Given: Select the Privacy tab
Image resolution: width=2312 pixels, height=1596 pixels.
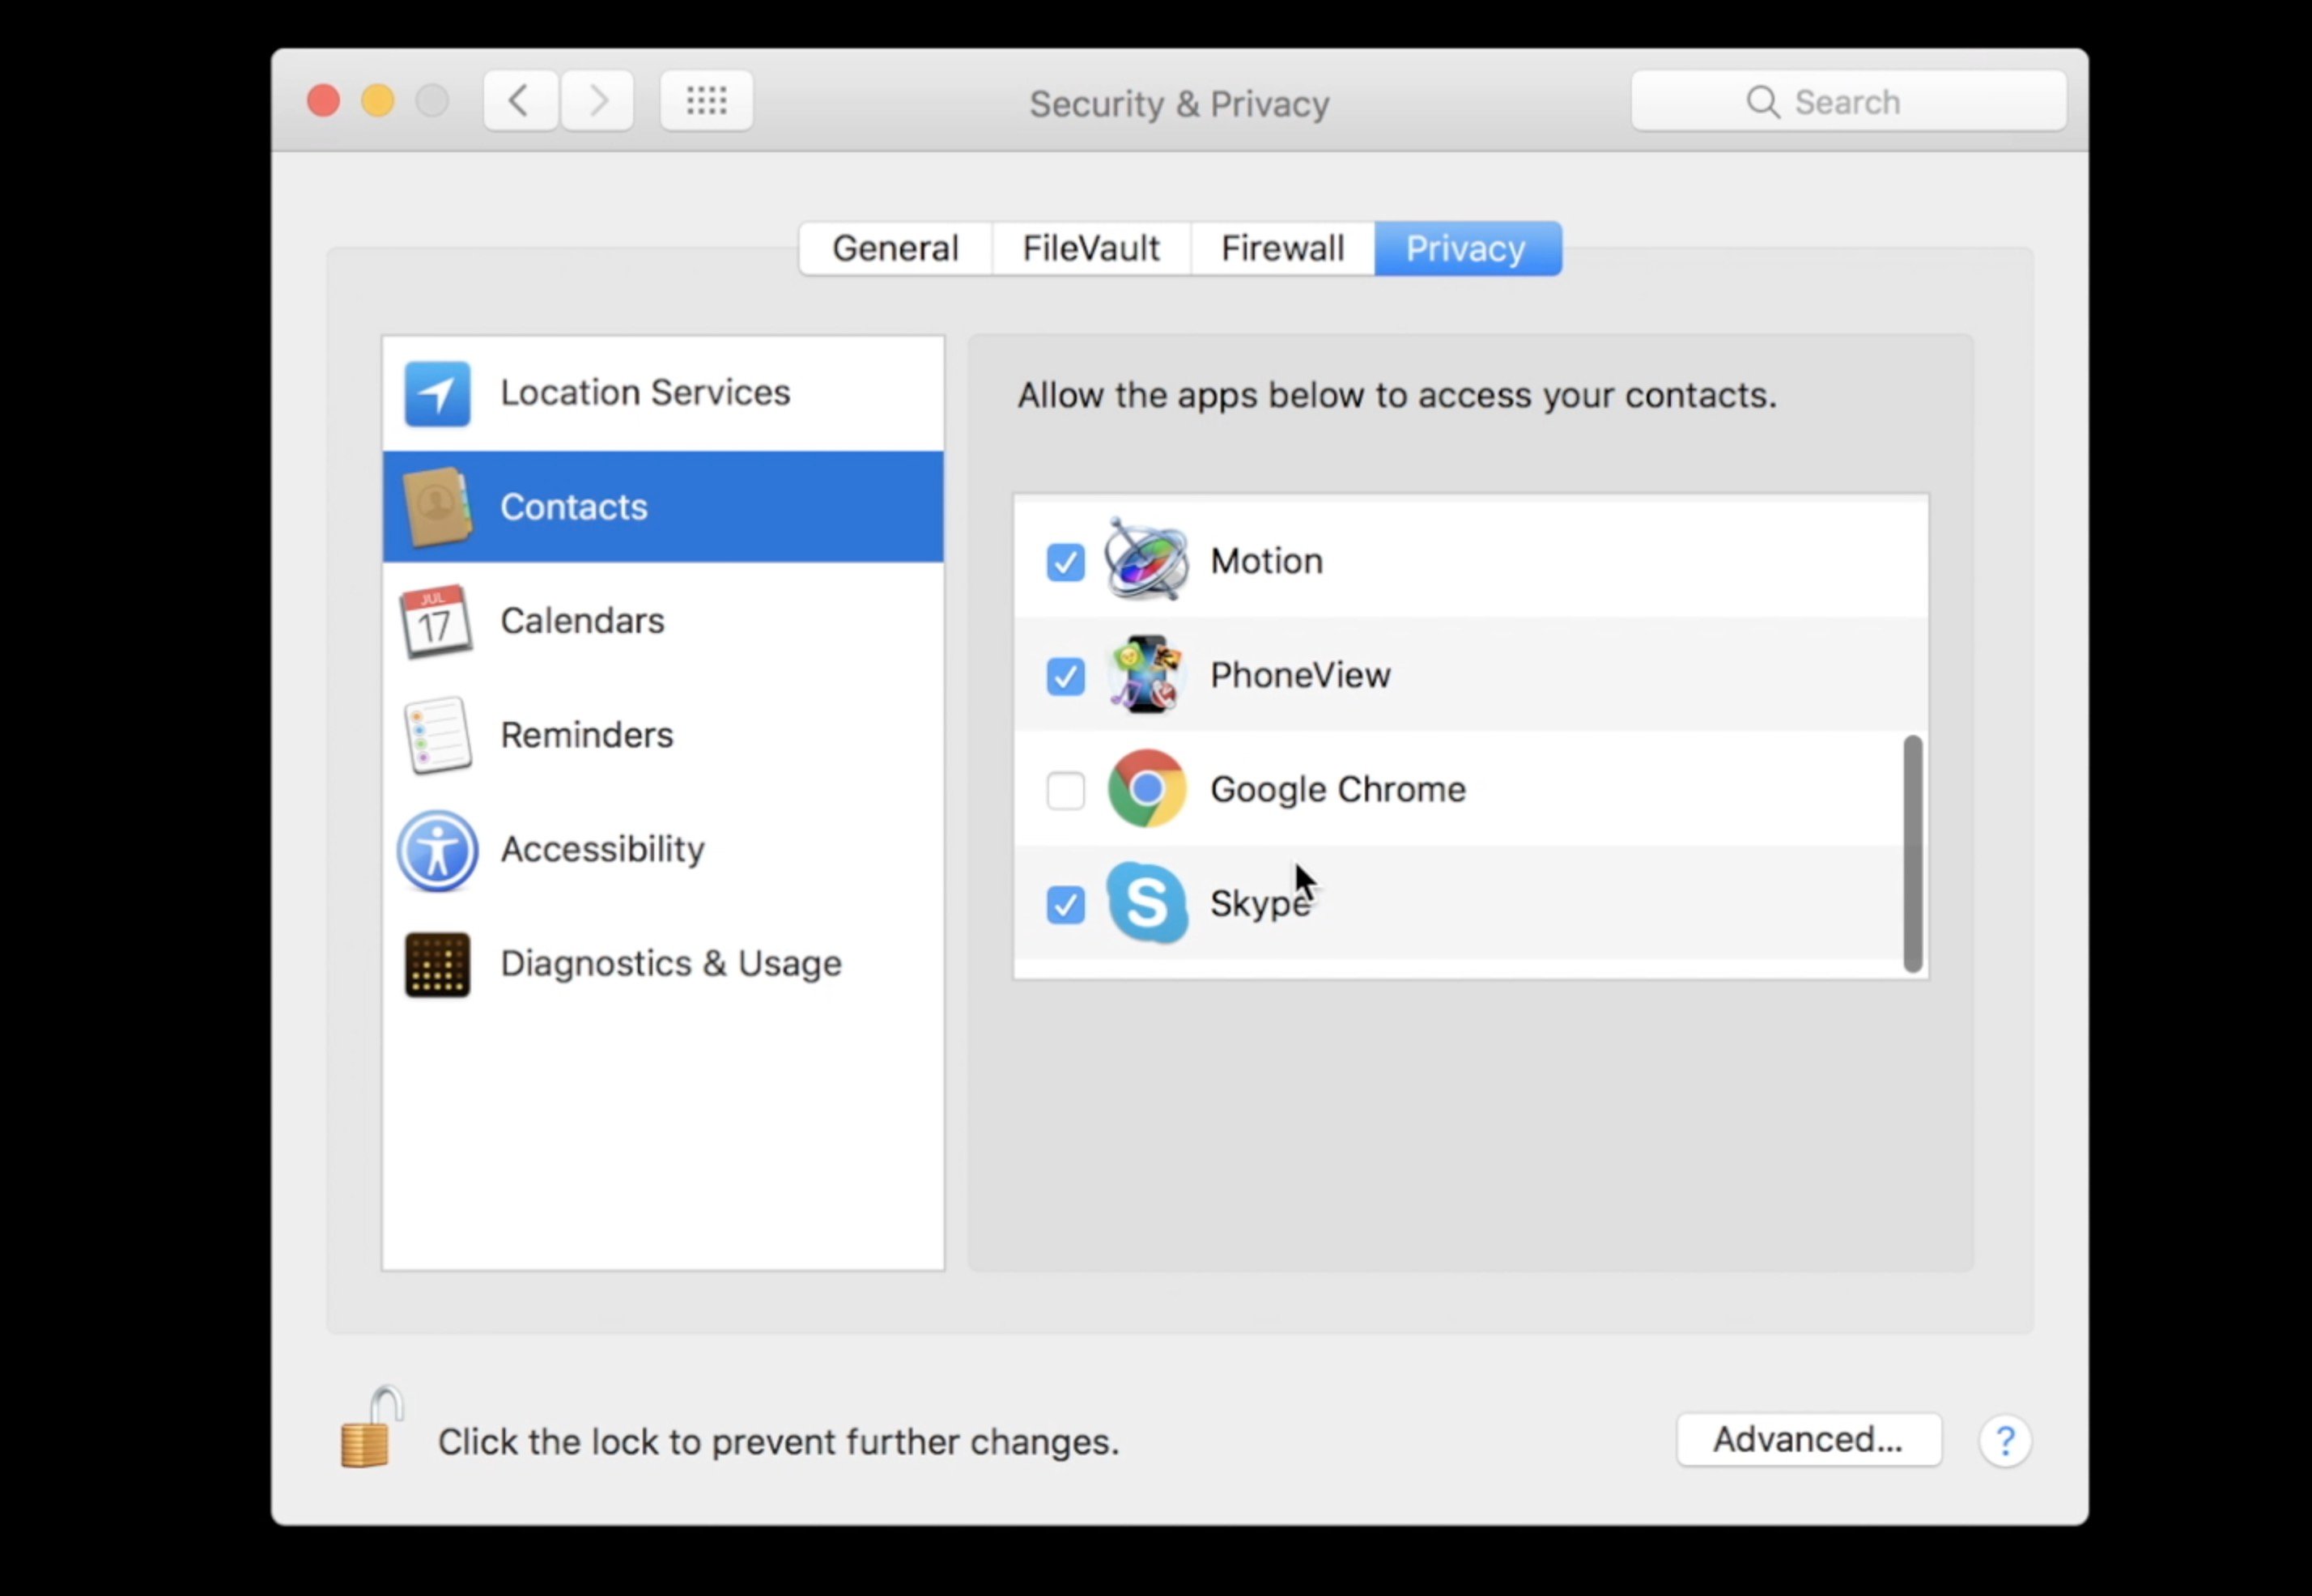Looking at the screenshot, I should [x=1467, y=248].
